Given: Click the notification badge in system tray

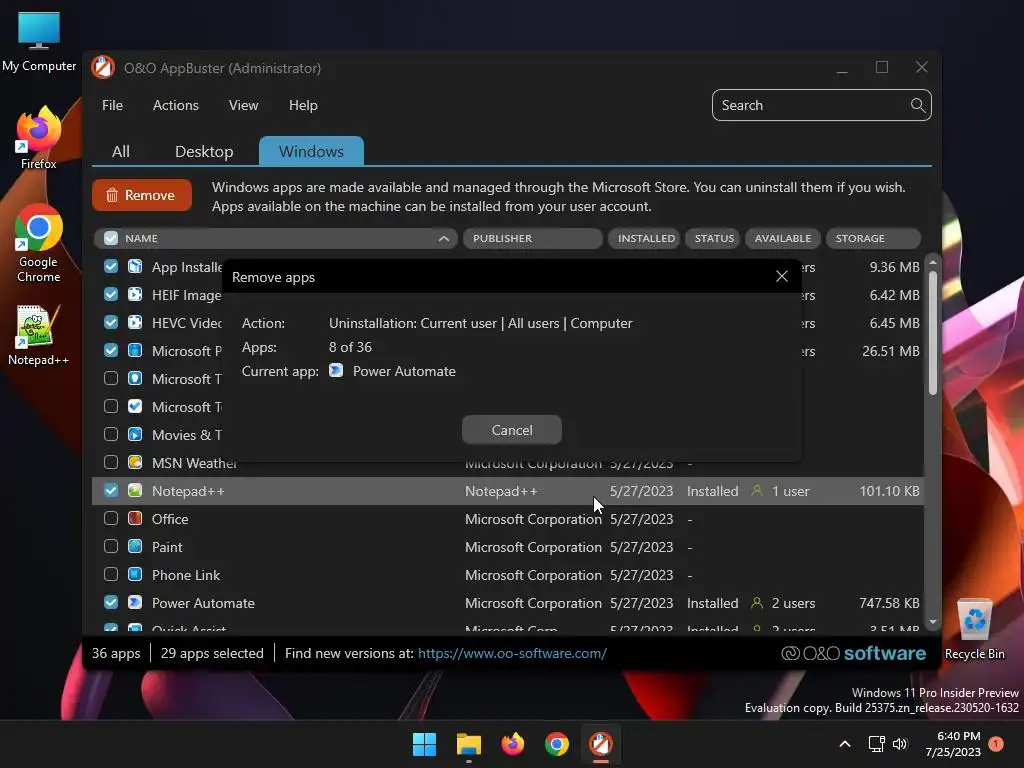Looking at the screenshot, I should [996, 743].
